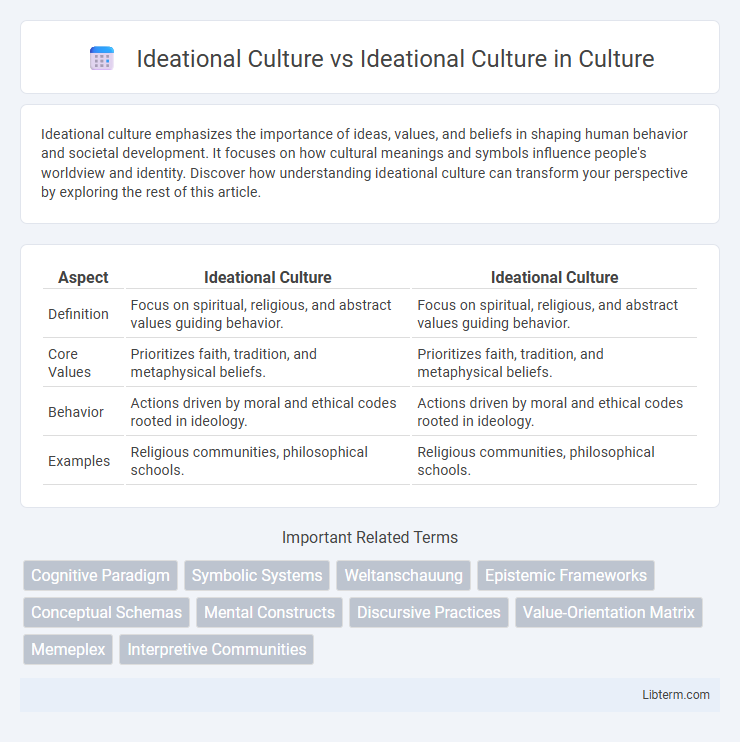740x742 pixels.
Task: Select the Behavior row label
Action: point(76,412)
